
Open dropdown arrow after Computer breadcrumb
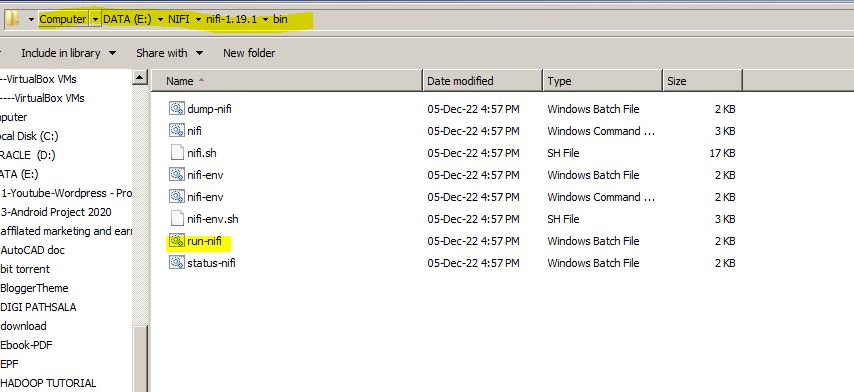coord(95,19)
